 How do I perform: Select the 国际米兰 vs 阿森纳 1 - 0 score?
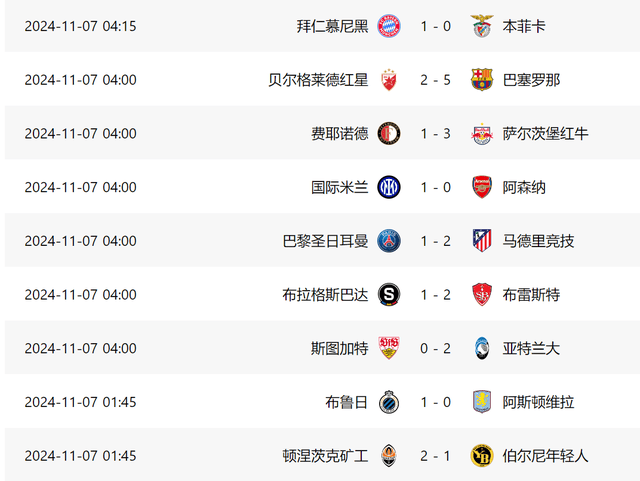[436, 187]
